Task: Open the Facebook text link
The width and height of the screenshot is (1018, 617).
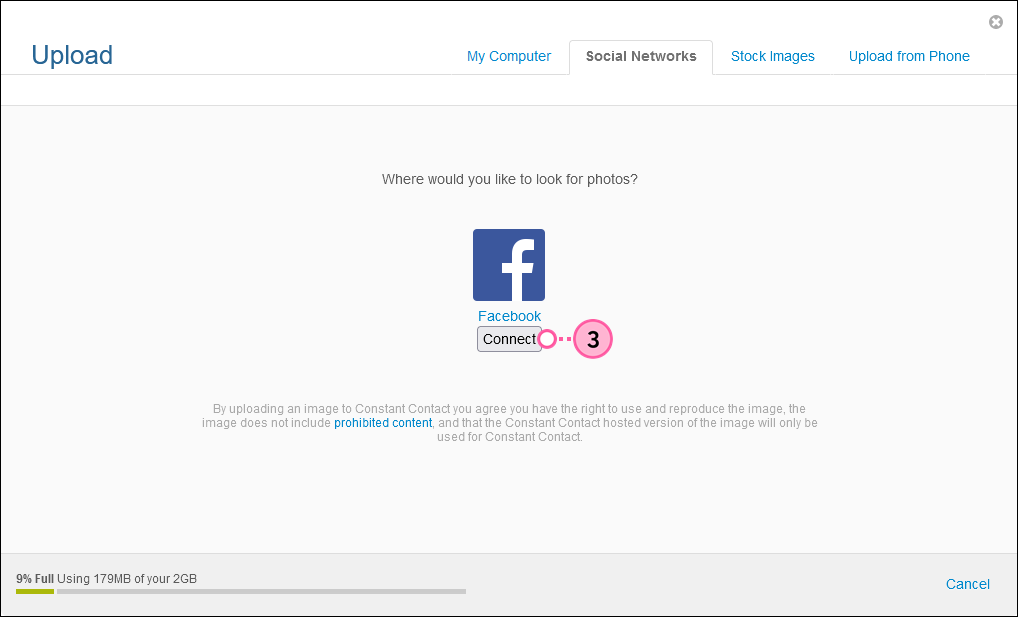Action: click(x=510, y=316)
